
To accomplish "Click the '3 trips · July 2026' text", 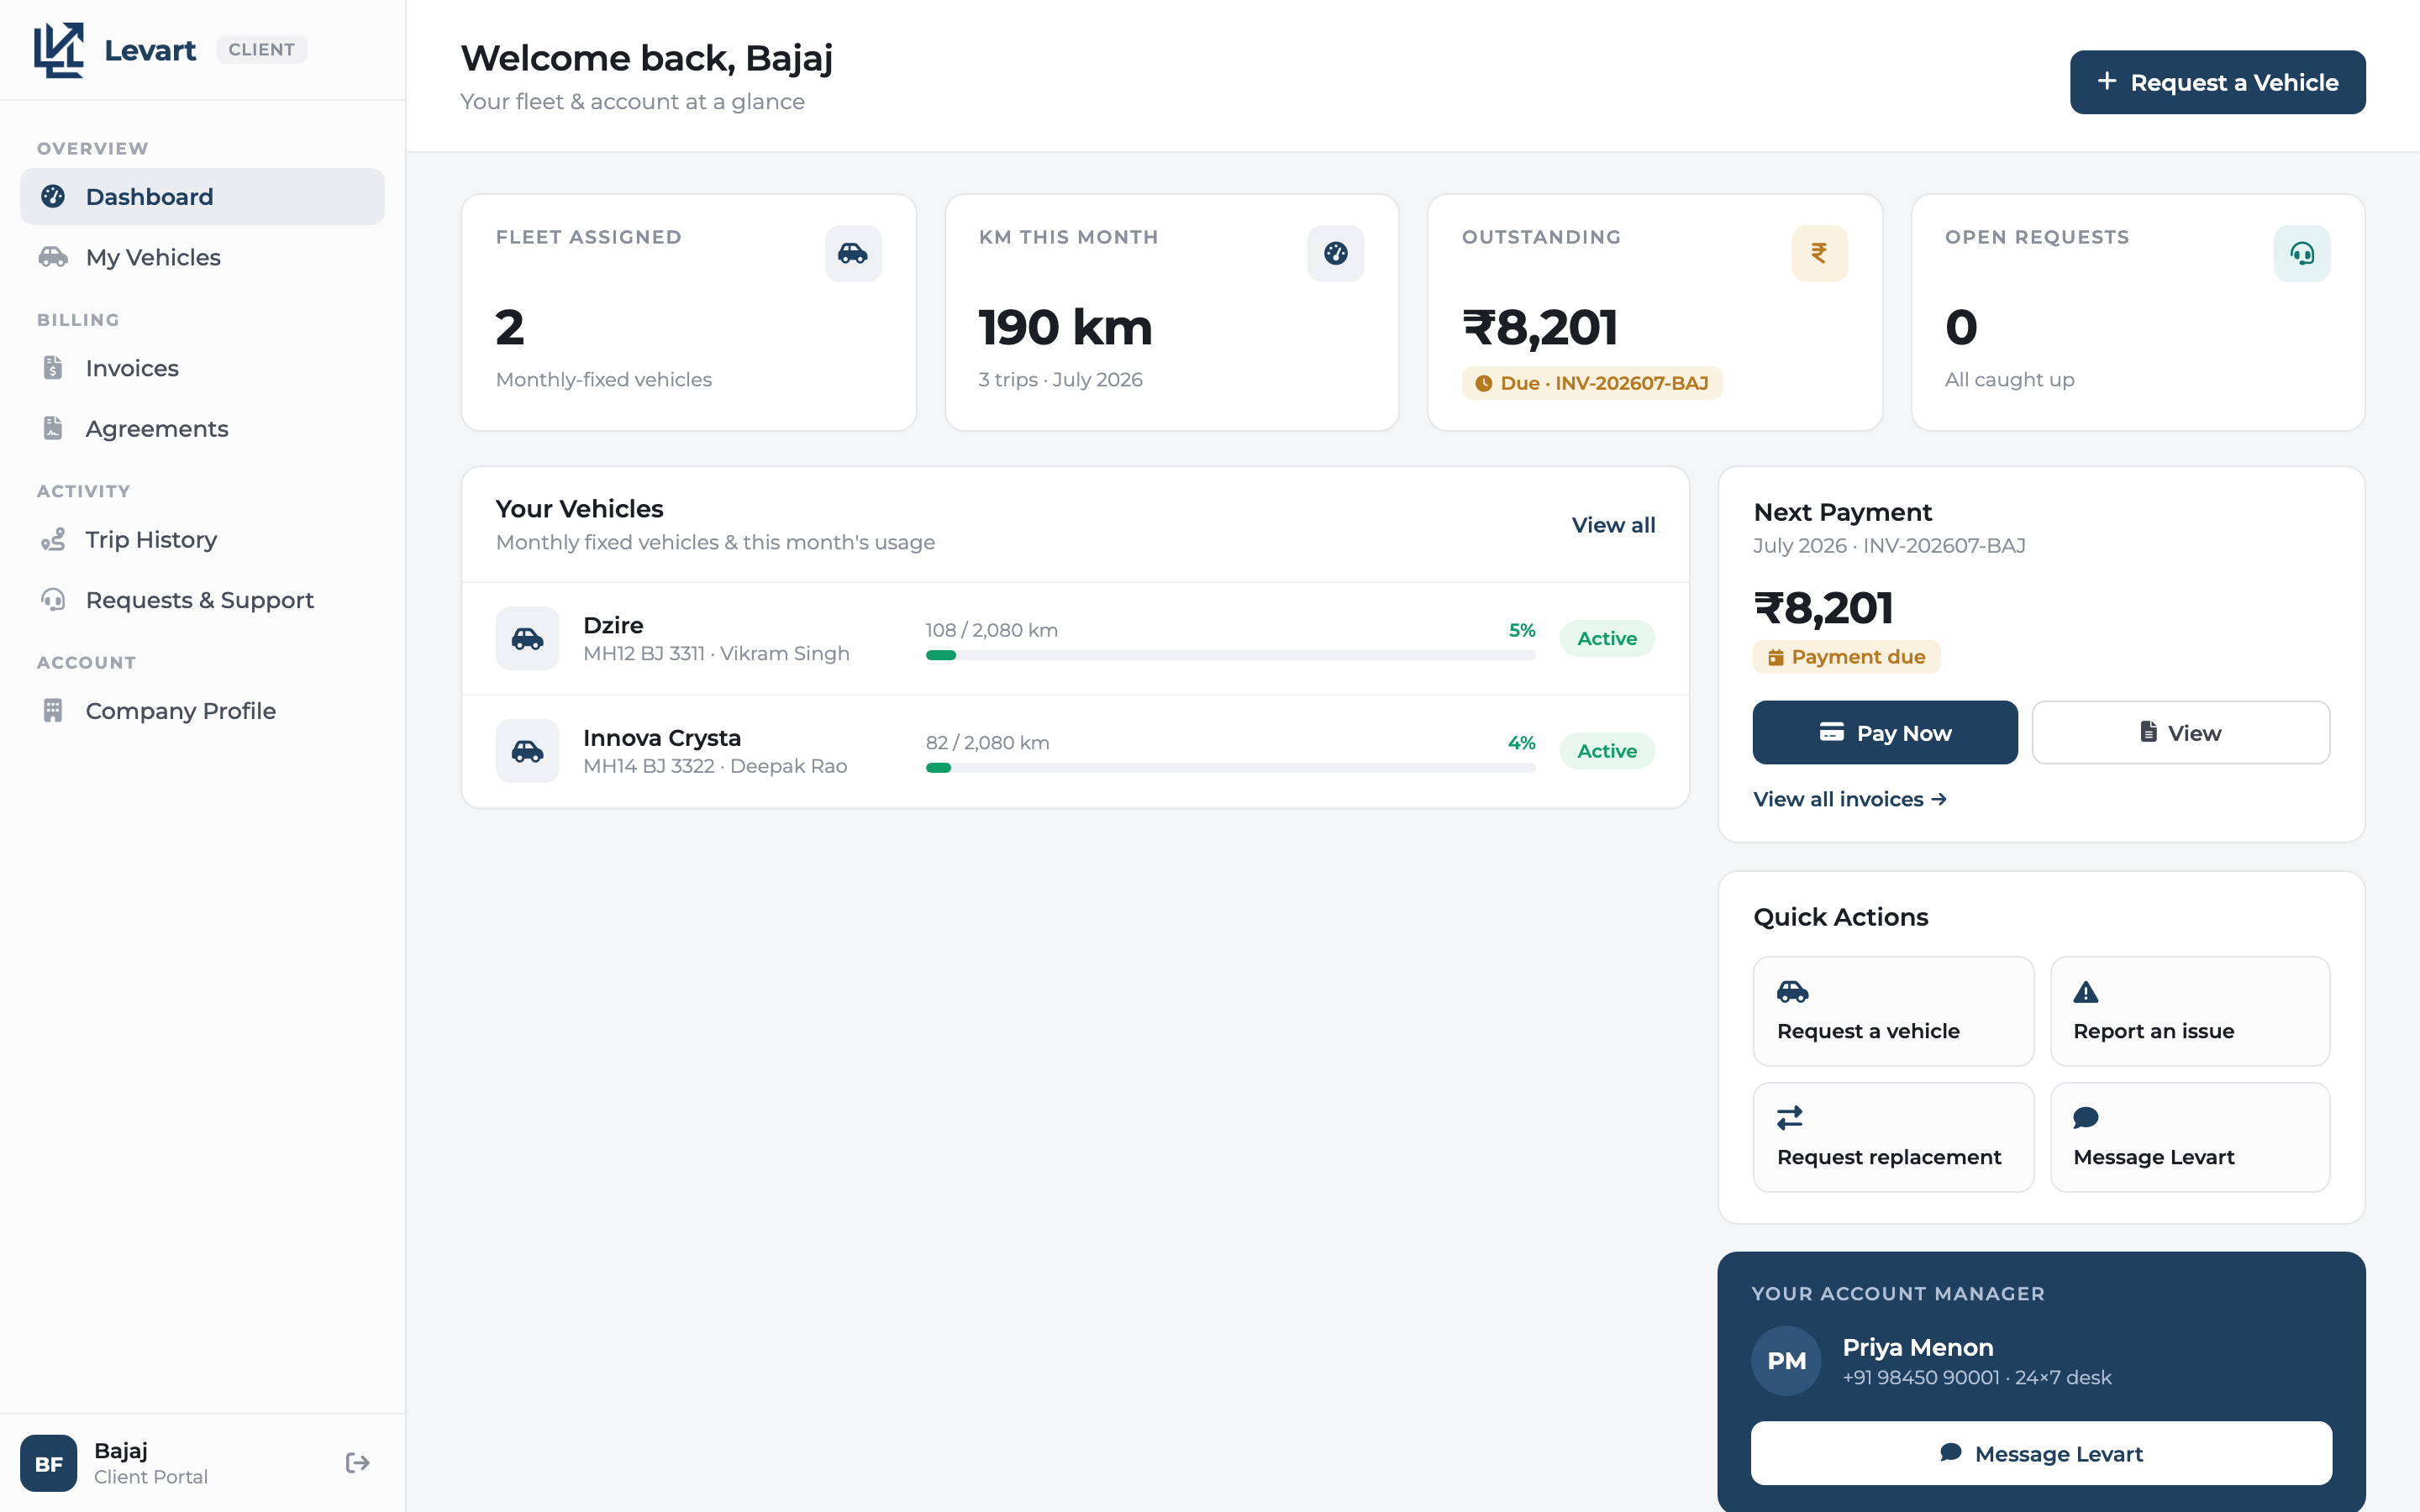I will pyautogui.click(x=1060, y=380).
